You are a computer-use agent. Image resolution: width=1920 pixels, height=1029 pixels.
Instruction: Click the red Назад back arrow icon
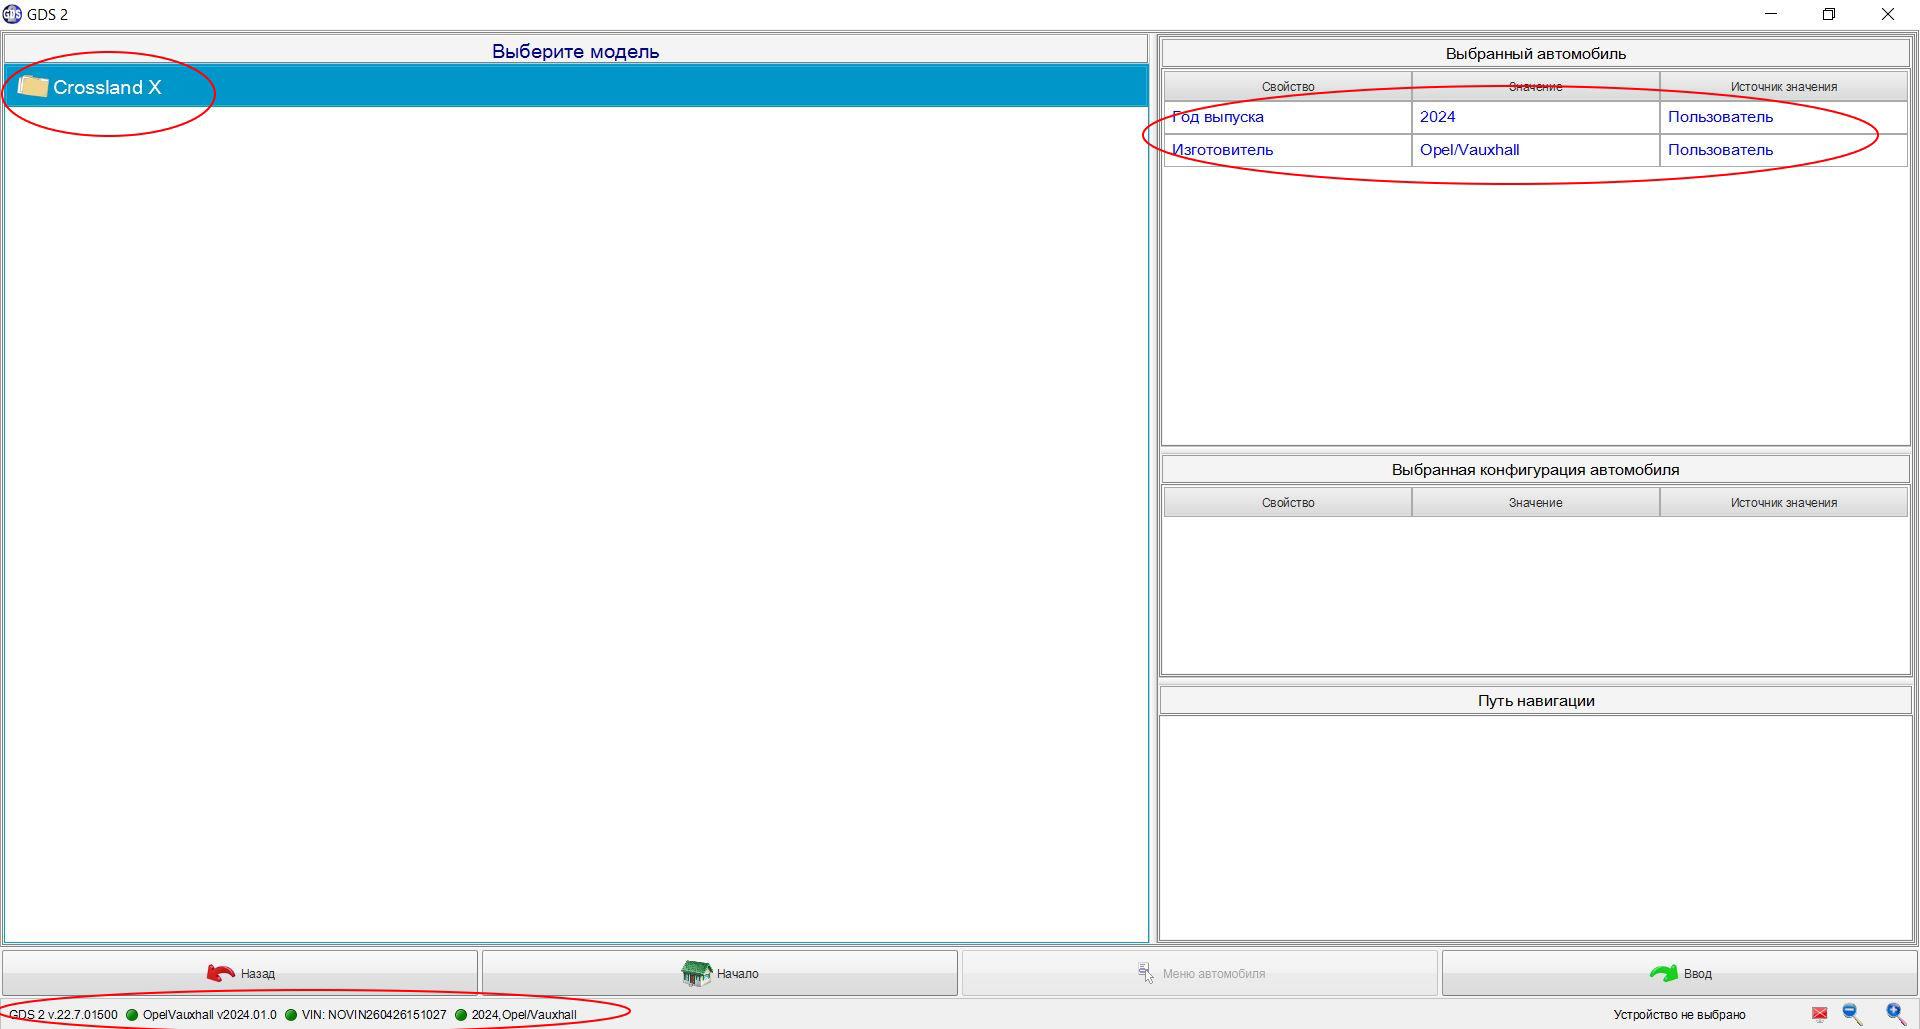coord(221,973)
